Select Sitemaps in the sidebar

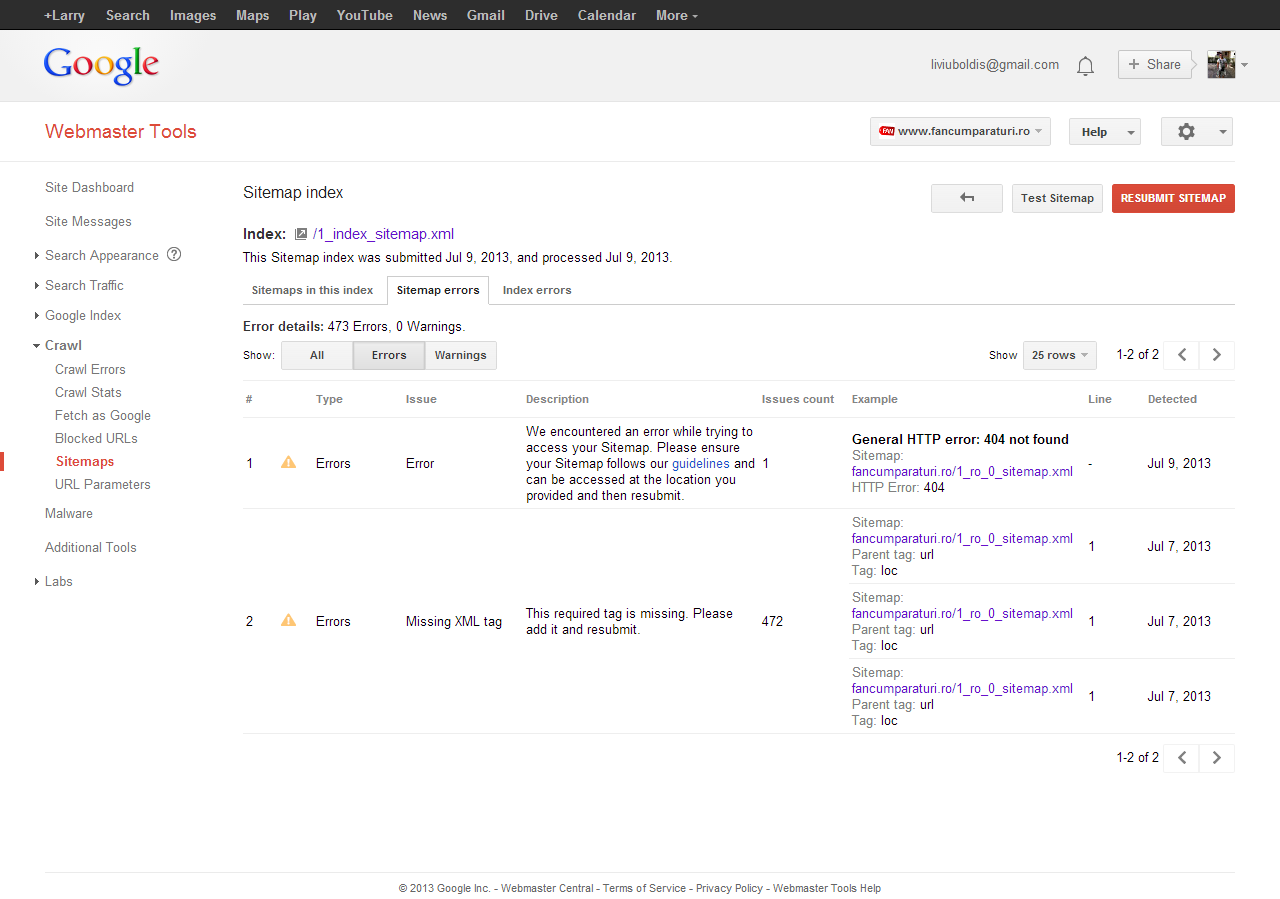(85, 461)
